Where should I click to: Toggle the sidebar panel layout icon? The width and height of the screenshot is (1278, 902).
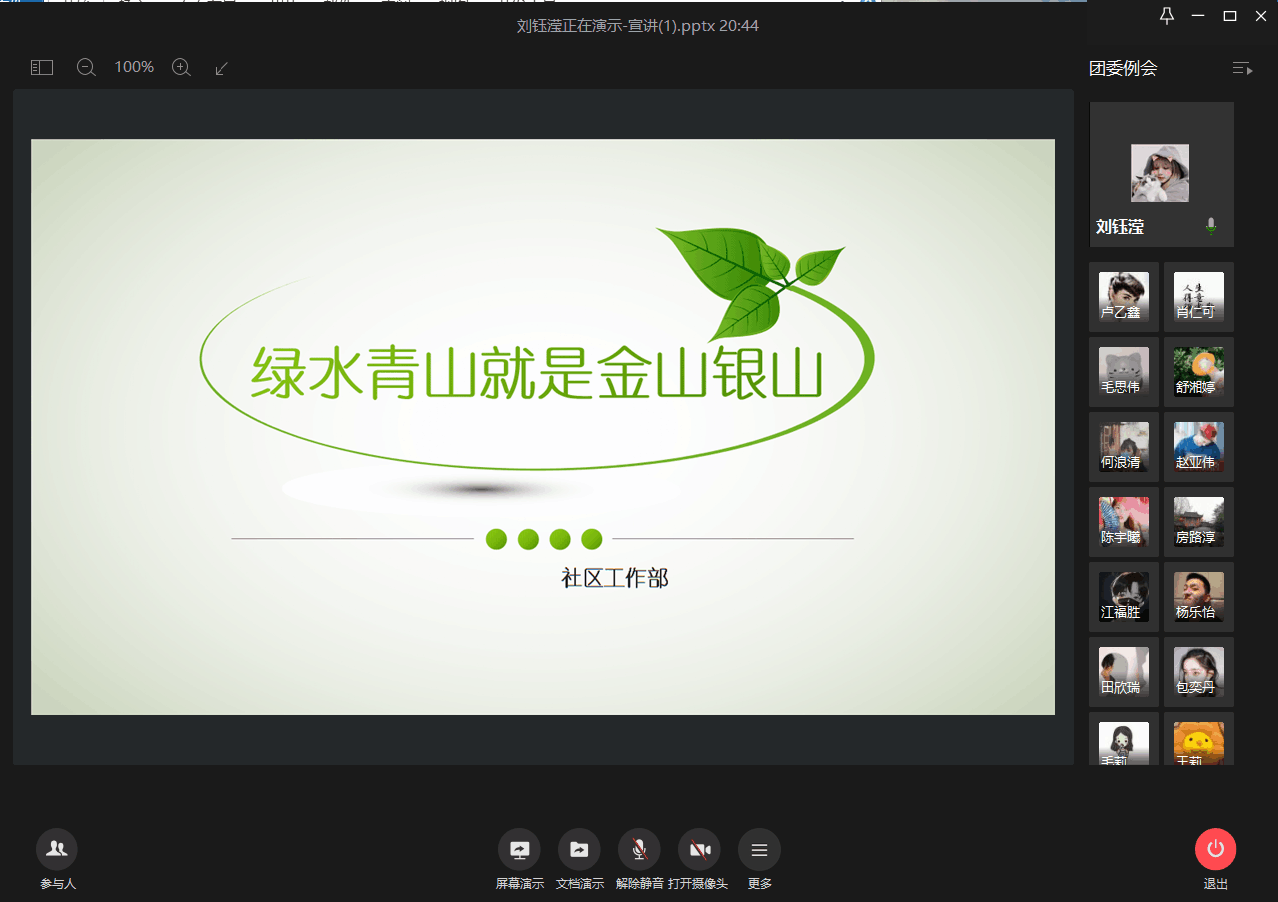(x=41, y=67)
